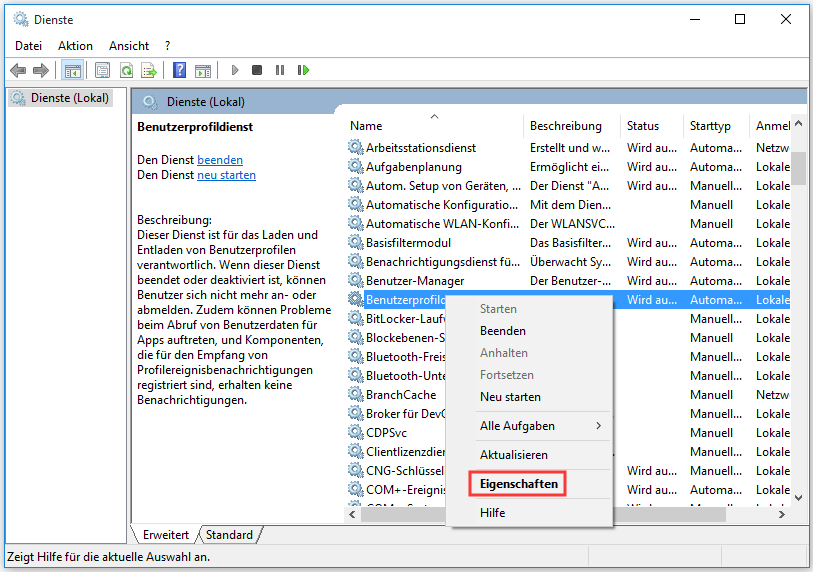Click gear icon in Dienste (Lokal) header
This screenshot has width=813, height=572.
click(150, 102)
